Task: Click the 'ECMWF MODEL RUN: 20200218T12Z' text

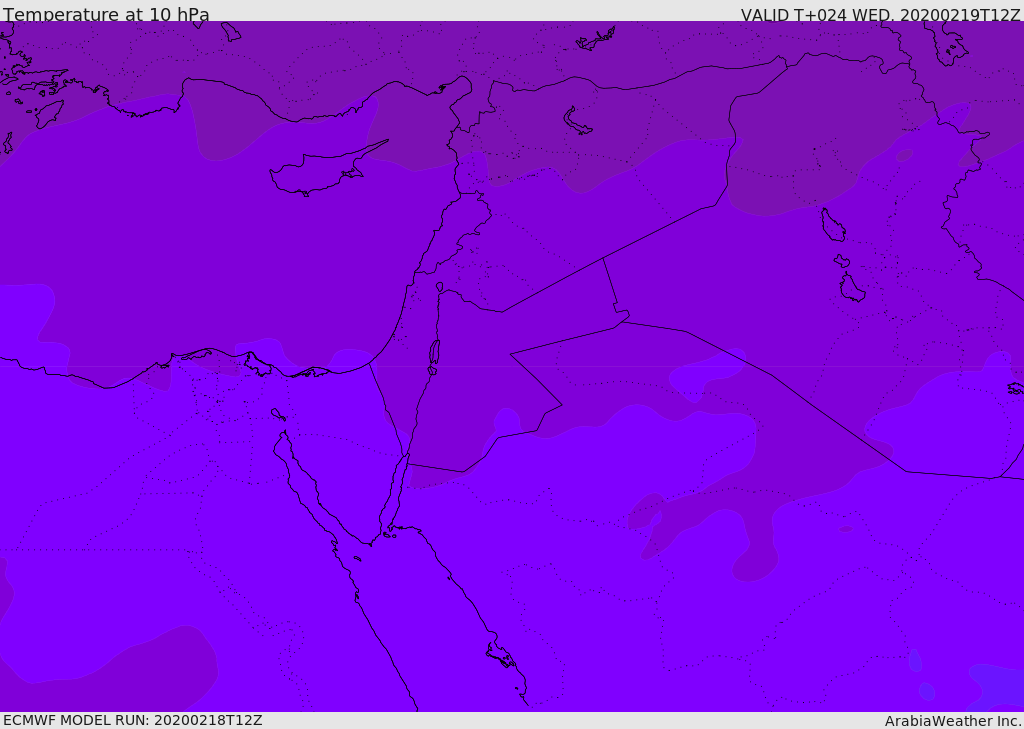Action: pos(133,720)
